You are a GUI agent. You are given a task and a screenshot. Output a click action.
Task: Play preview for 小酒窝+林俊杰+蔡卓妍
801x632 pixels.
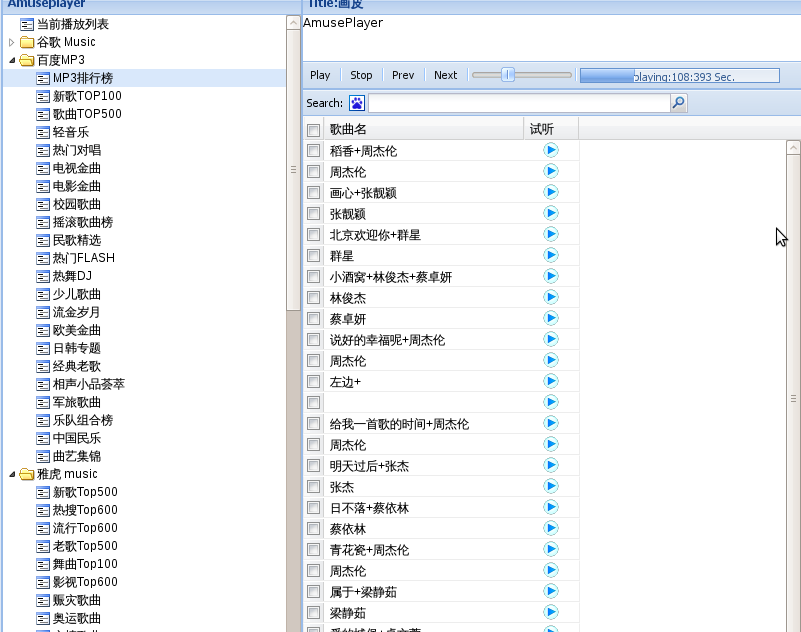[x=551, y=276]
